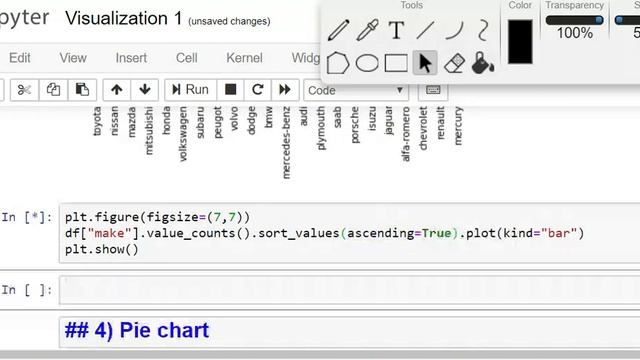Click the mercedes-benz axis label
640x360 pixels.
286,142
